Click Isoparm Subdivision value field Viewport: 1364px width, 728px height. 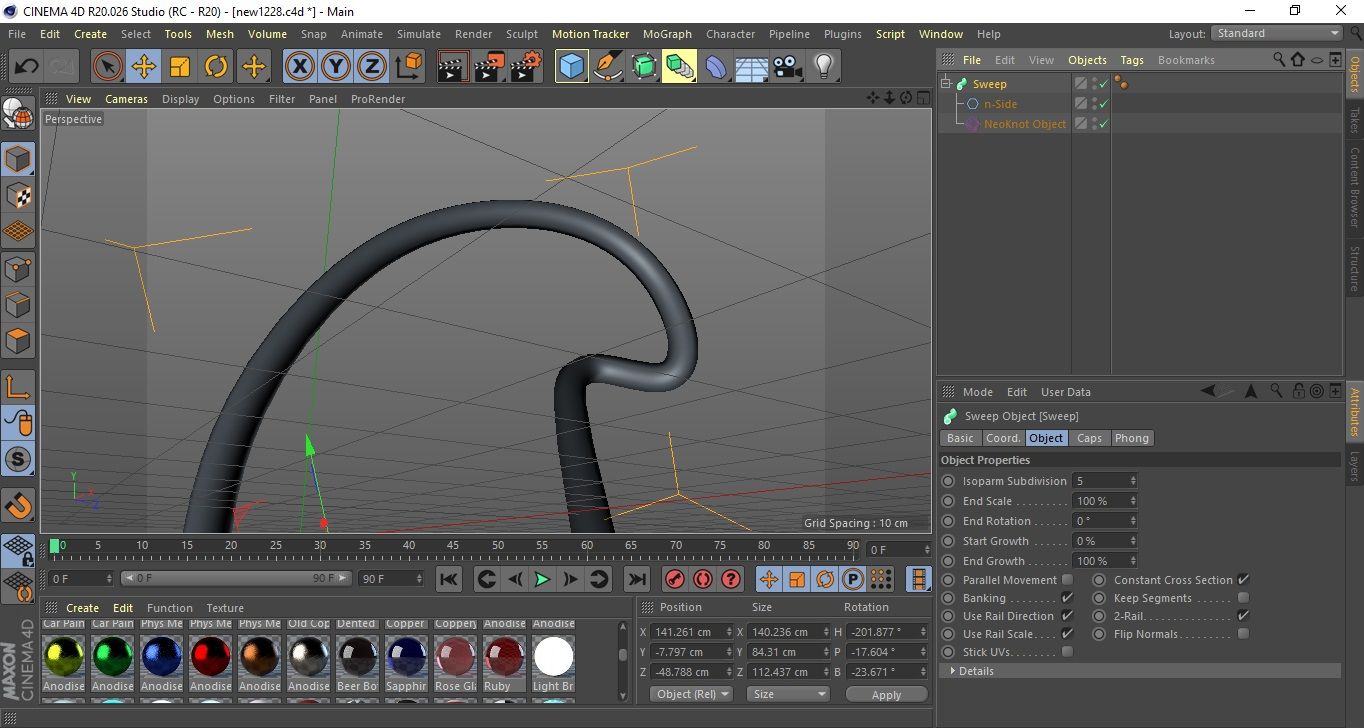1104,481
